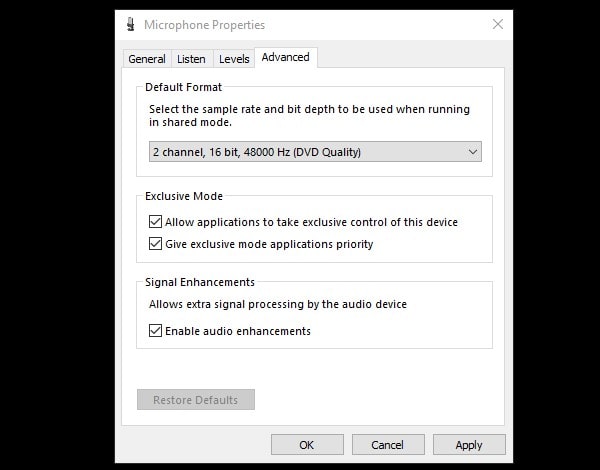600x470 pixels.
Task: Disable the Enable audio enhancements checkbox
Action: point(155,331)
